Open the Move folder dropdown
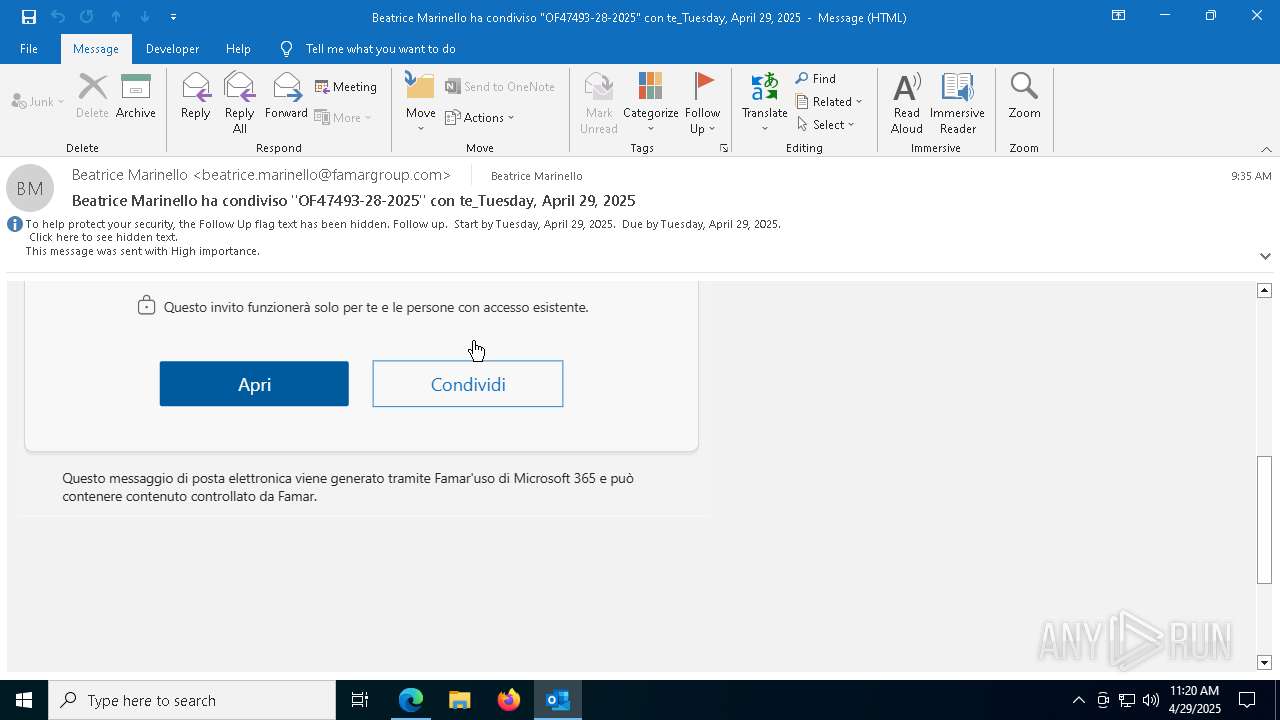The height and width of the screenshot is (720, 1280). 421,102
